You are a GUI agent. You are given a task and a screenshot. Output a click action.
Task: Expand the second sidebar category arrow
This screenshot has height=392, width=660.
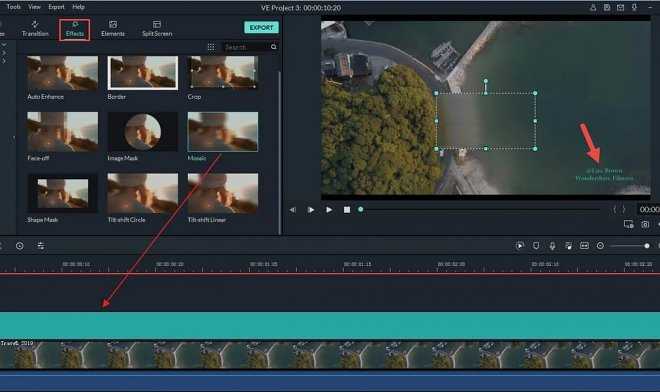4,53
